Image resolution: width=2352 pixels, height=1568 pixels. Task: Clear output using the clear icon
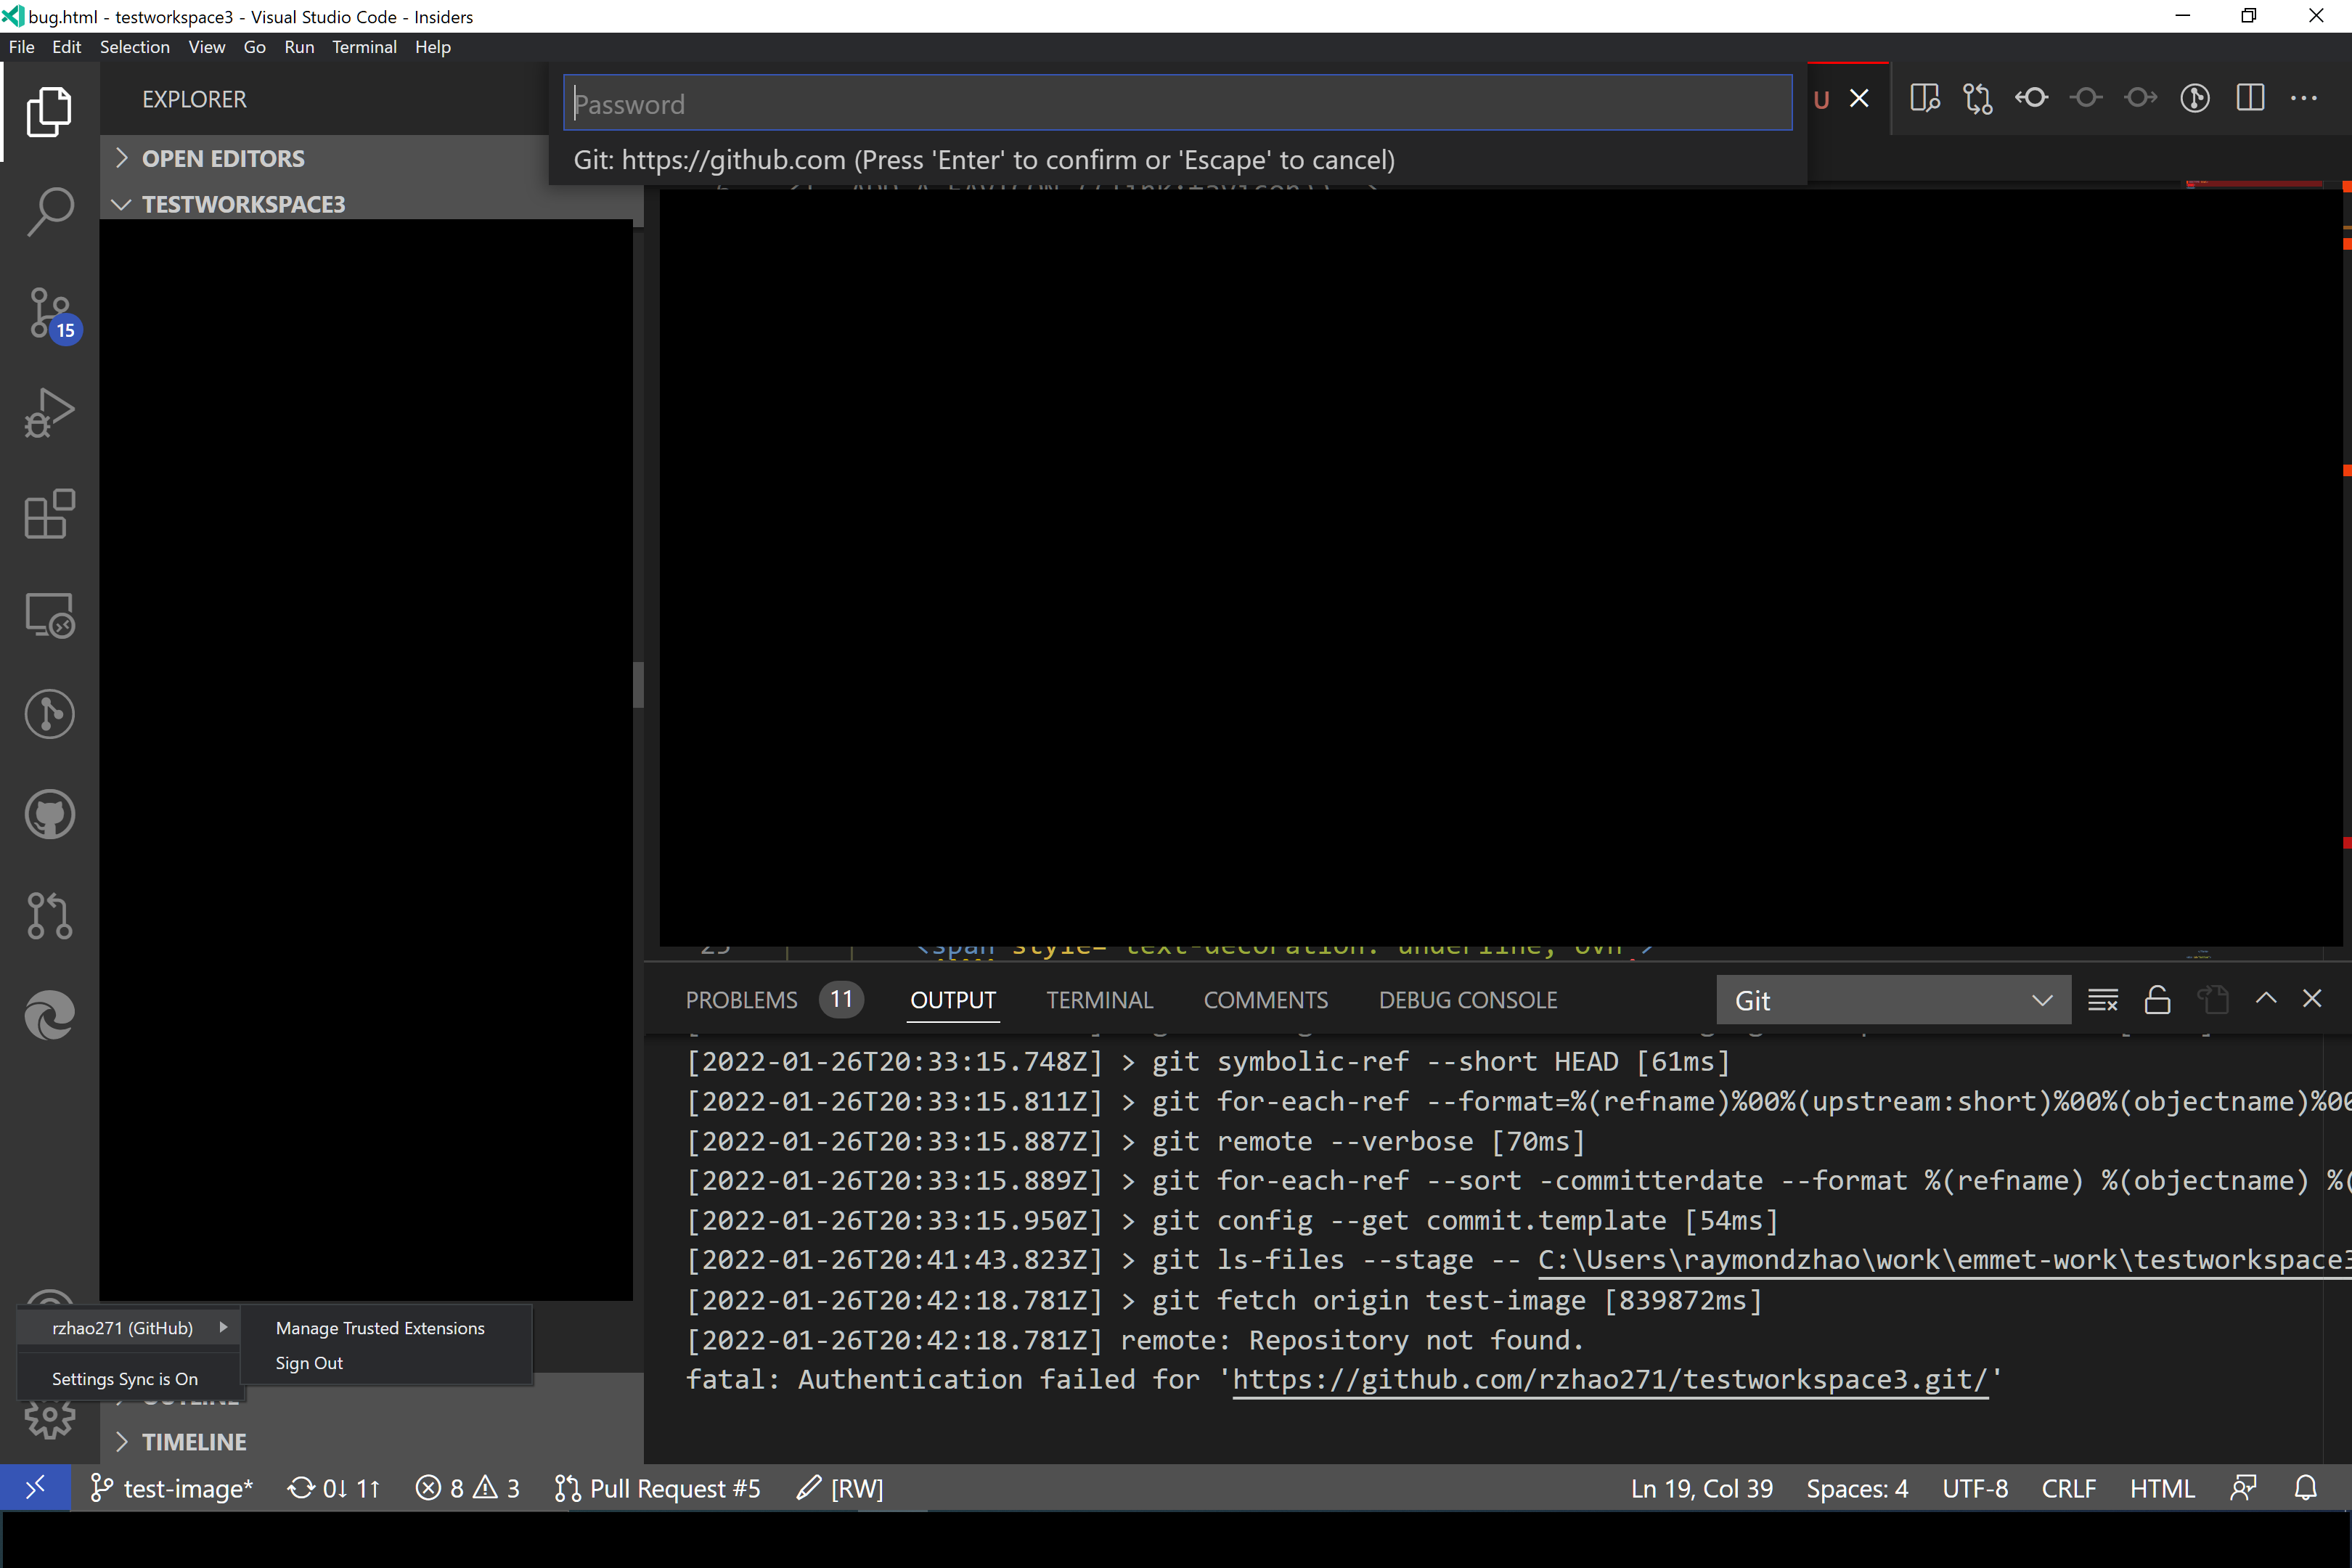(2102, 1000)
